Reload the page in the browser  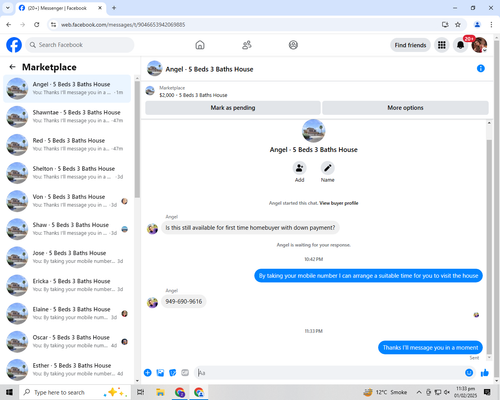point(37,25)
